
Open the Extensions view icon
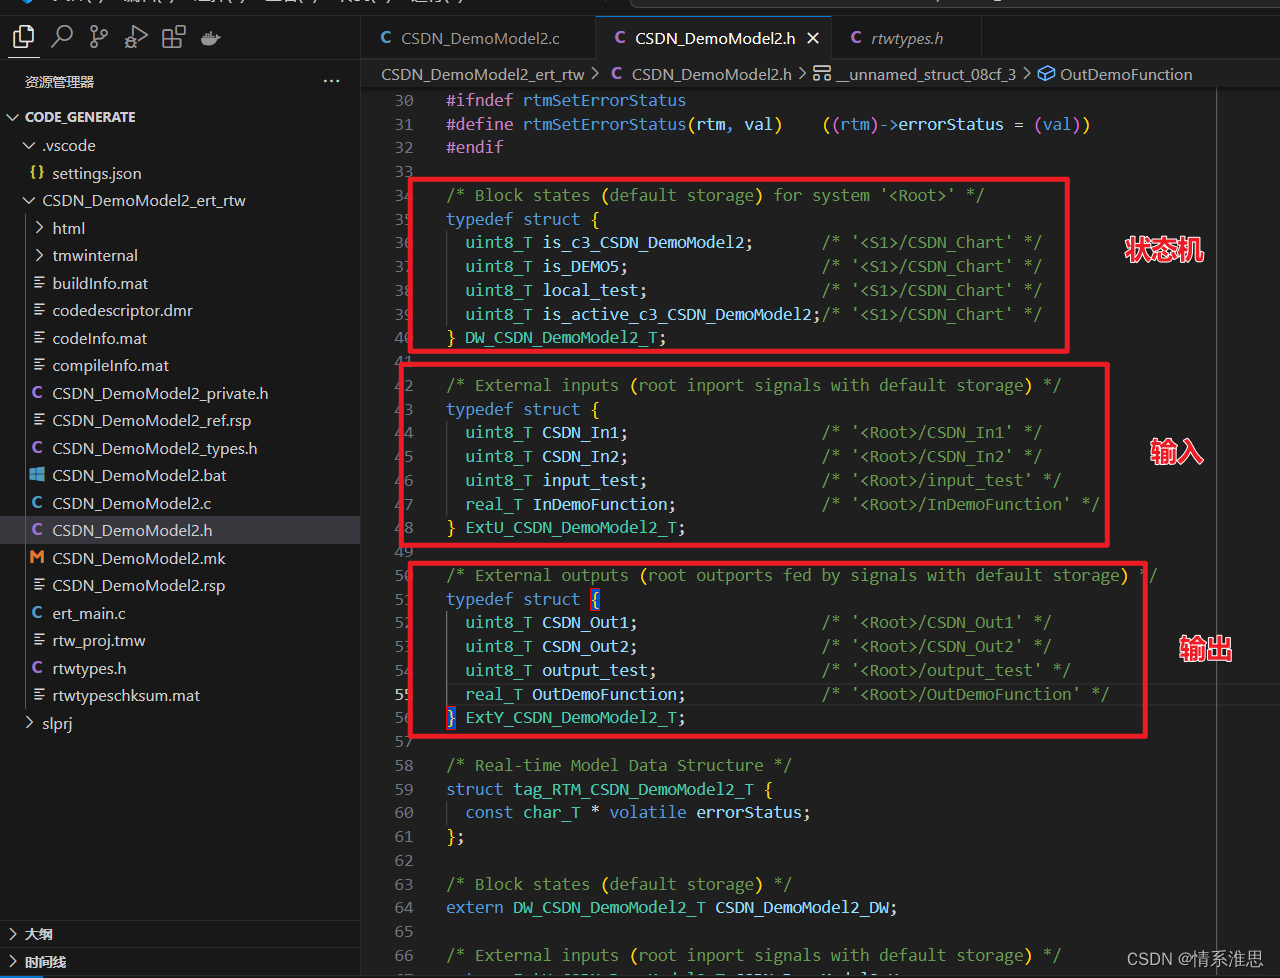point(174,38)
